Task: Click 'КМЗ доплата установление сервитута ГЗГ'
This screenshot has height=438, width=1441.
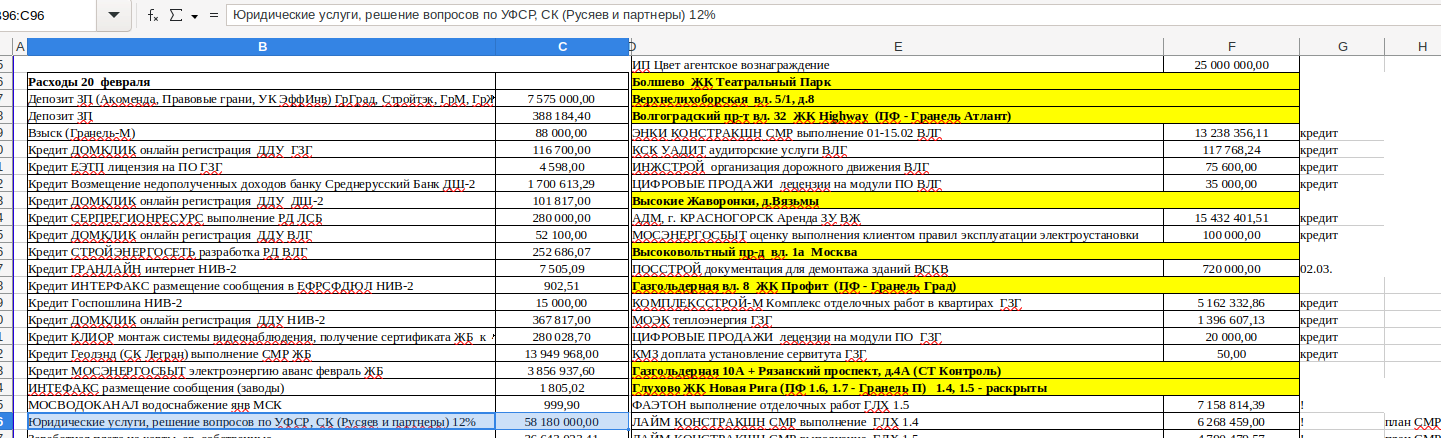Action: (x=898, y=354)
